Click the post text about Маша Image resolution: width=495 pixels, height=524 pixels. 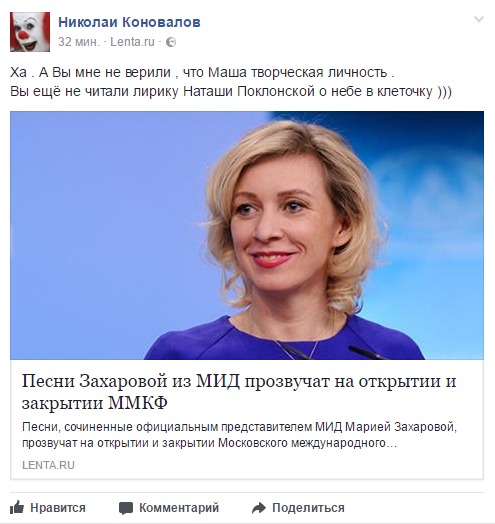(202, 72)
